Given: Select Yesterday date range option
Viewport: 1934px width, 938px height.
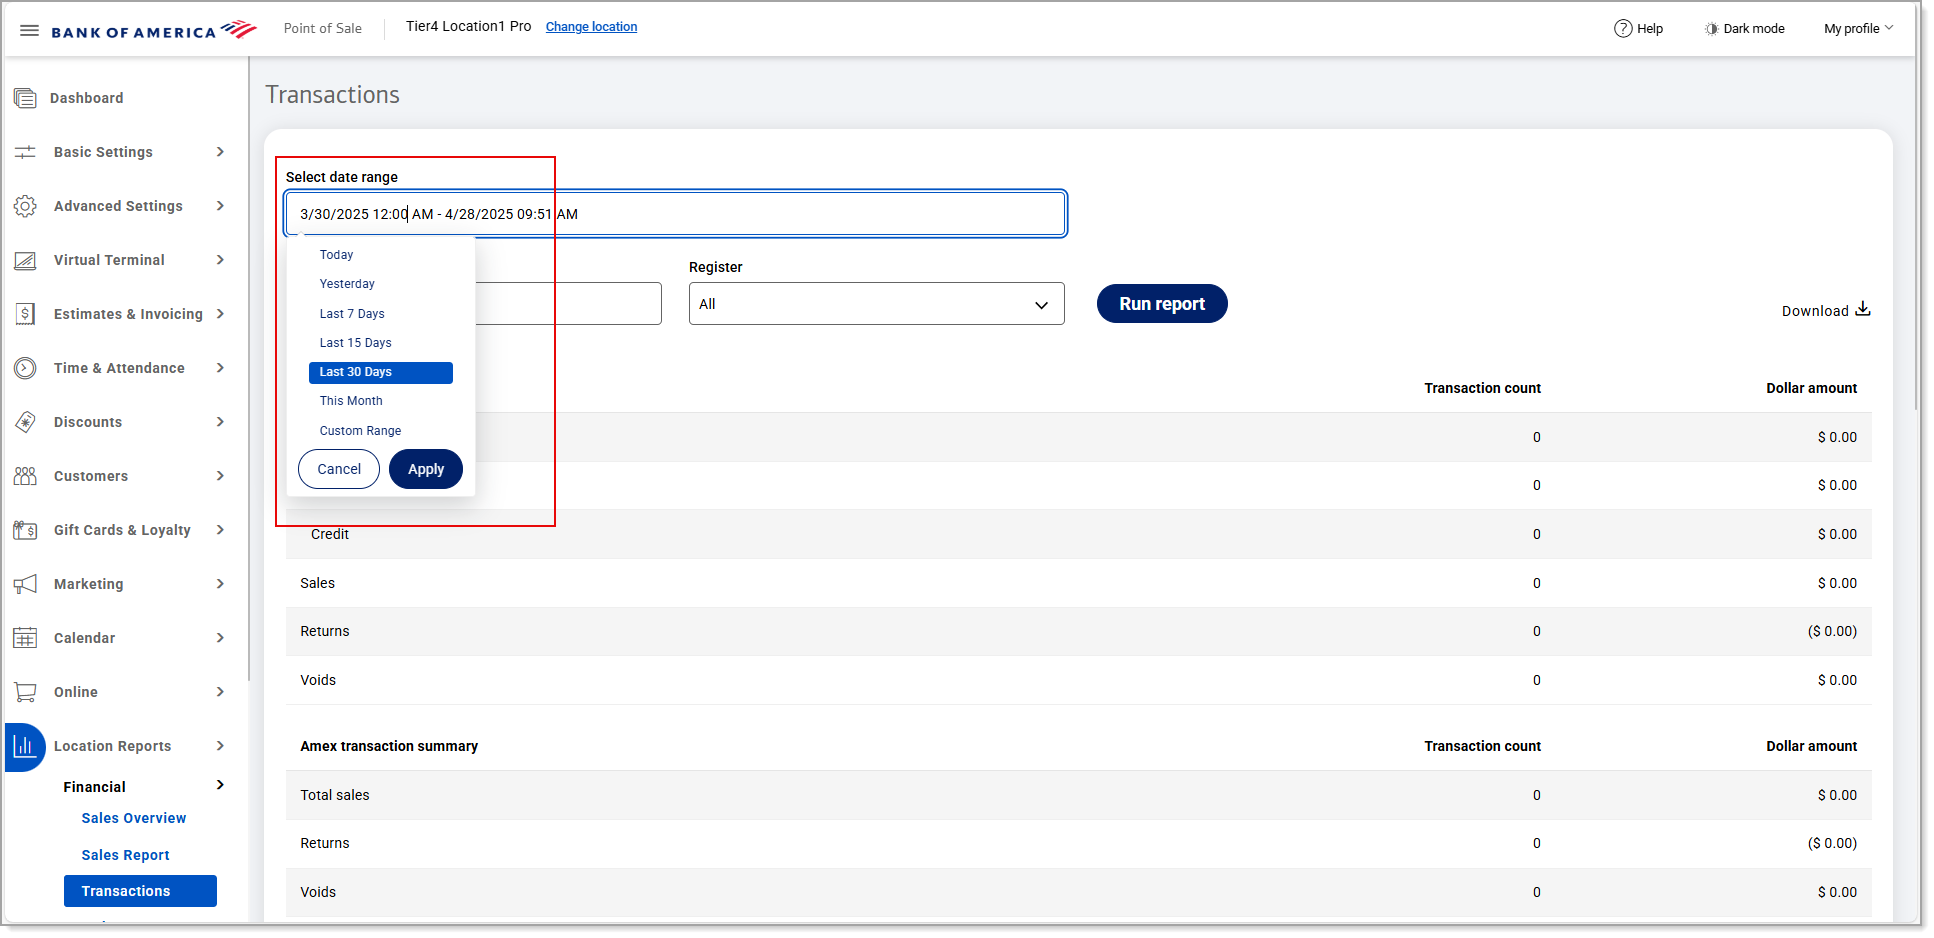Looking at the screenshot, I should coord(380,284).
